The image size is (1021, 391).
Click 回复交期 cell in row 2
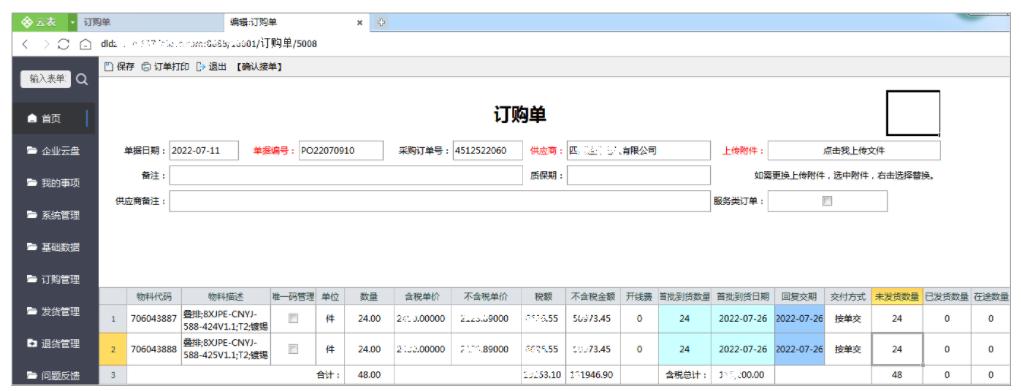800,349
